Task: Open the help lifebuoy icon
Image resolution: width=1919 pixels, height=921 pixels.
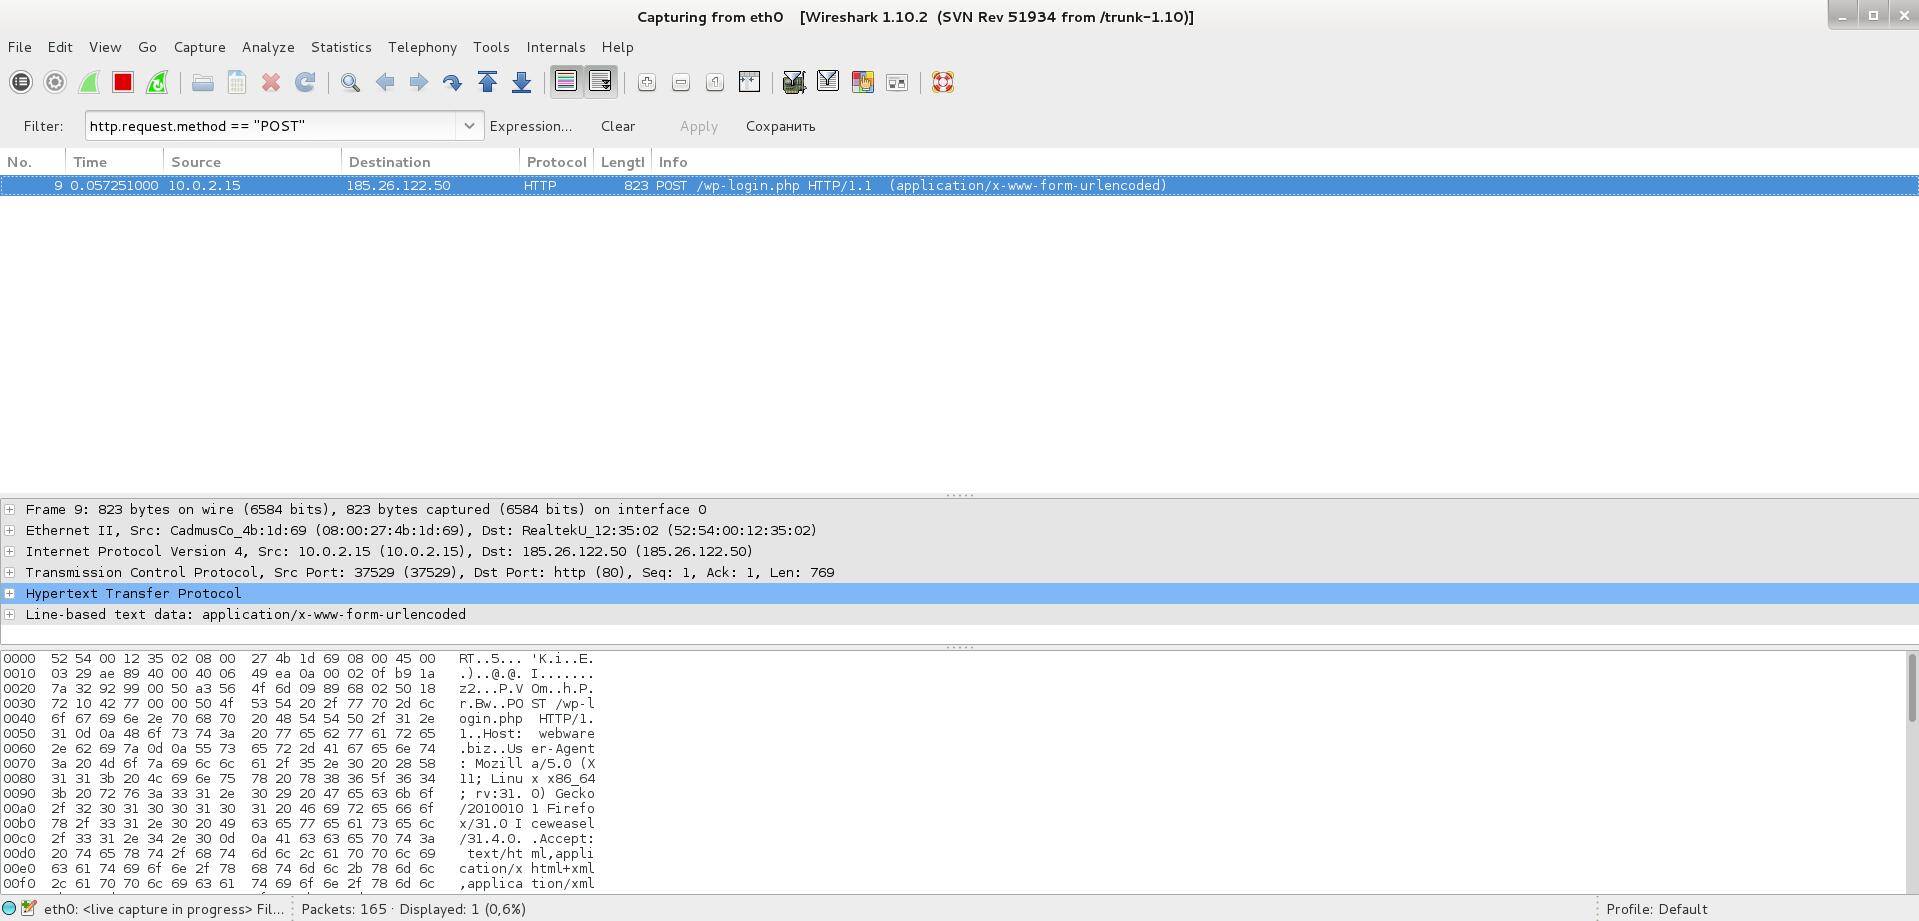Action: tap(942, 83)
